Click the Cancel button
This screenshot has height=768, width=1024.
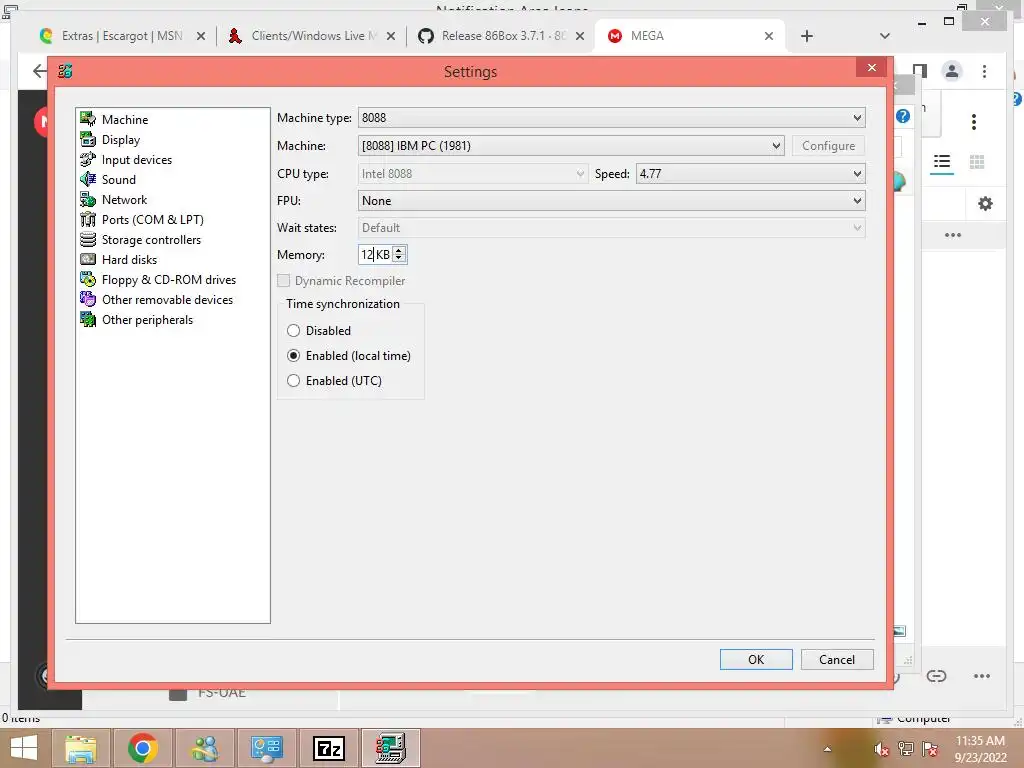[837, 660]
